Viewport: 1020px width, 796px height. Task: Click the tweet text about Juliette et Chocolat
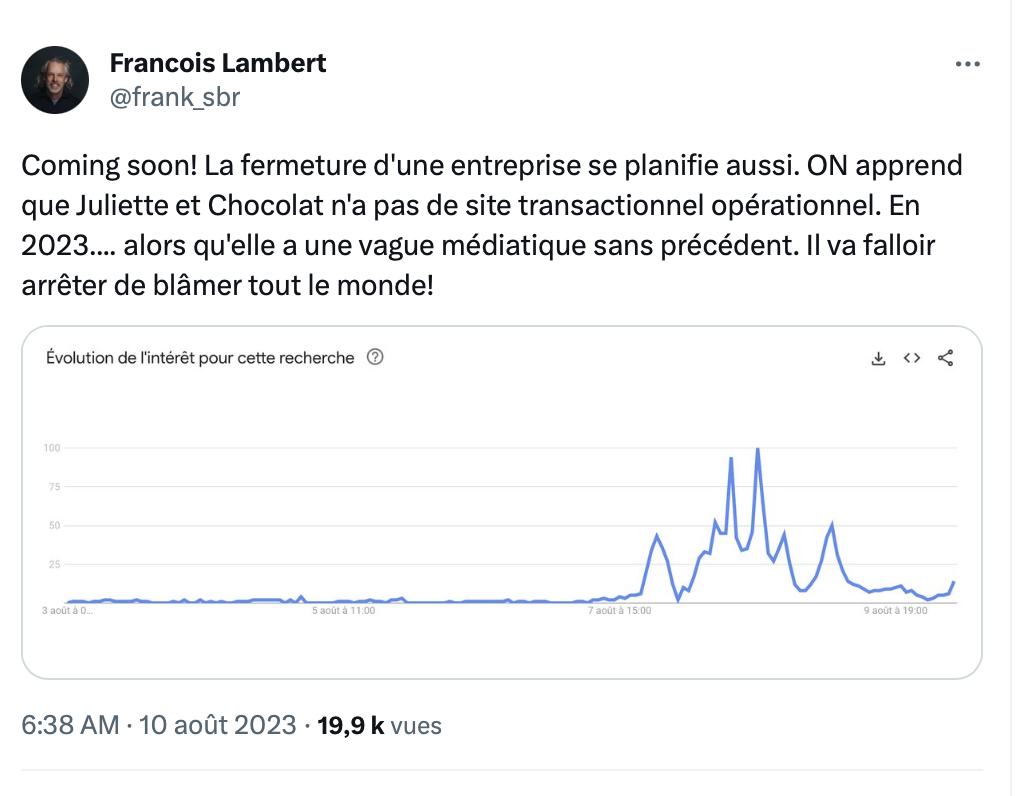[492, 225]
